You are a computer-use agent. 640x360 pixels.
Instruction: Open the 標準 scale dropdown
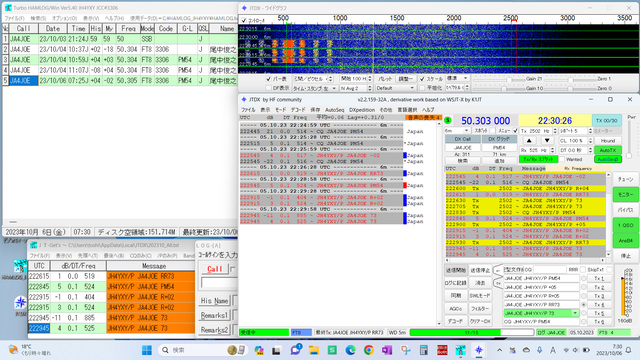pos(457,78)
